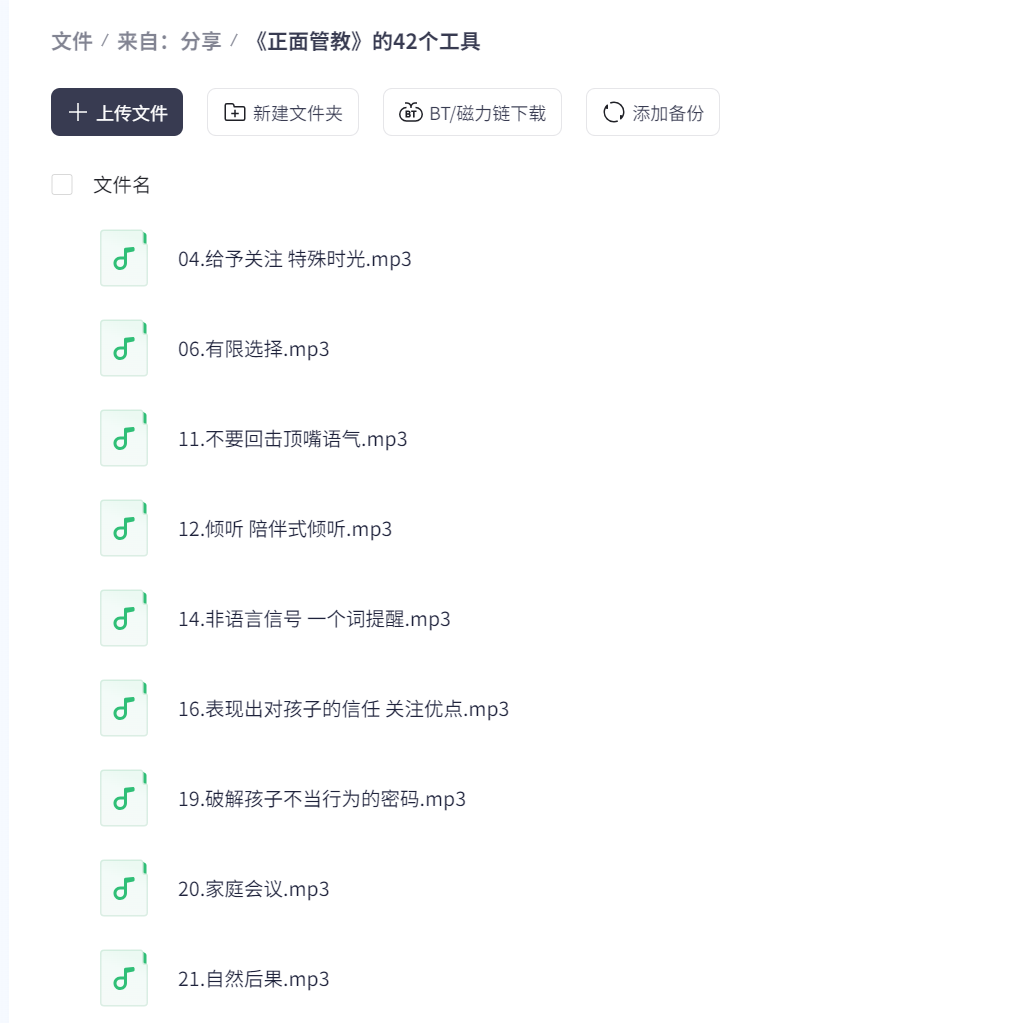Open 20.家庭会议.mp3 from the list
The width and height of the screenshot is (1026, 1023).
[x=254, y=889]
